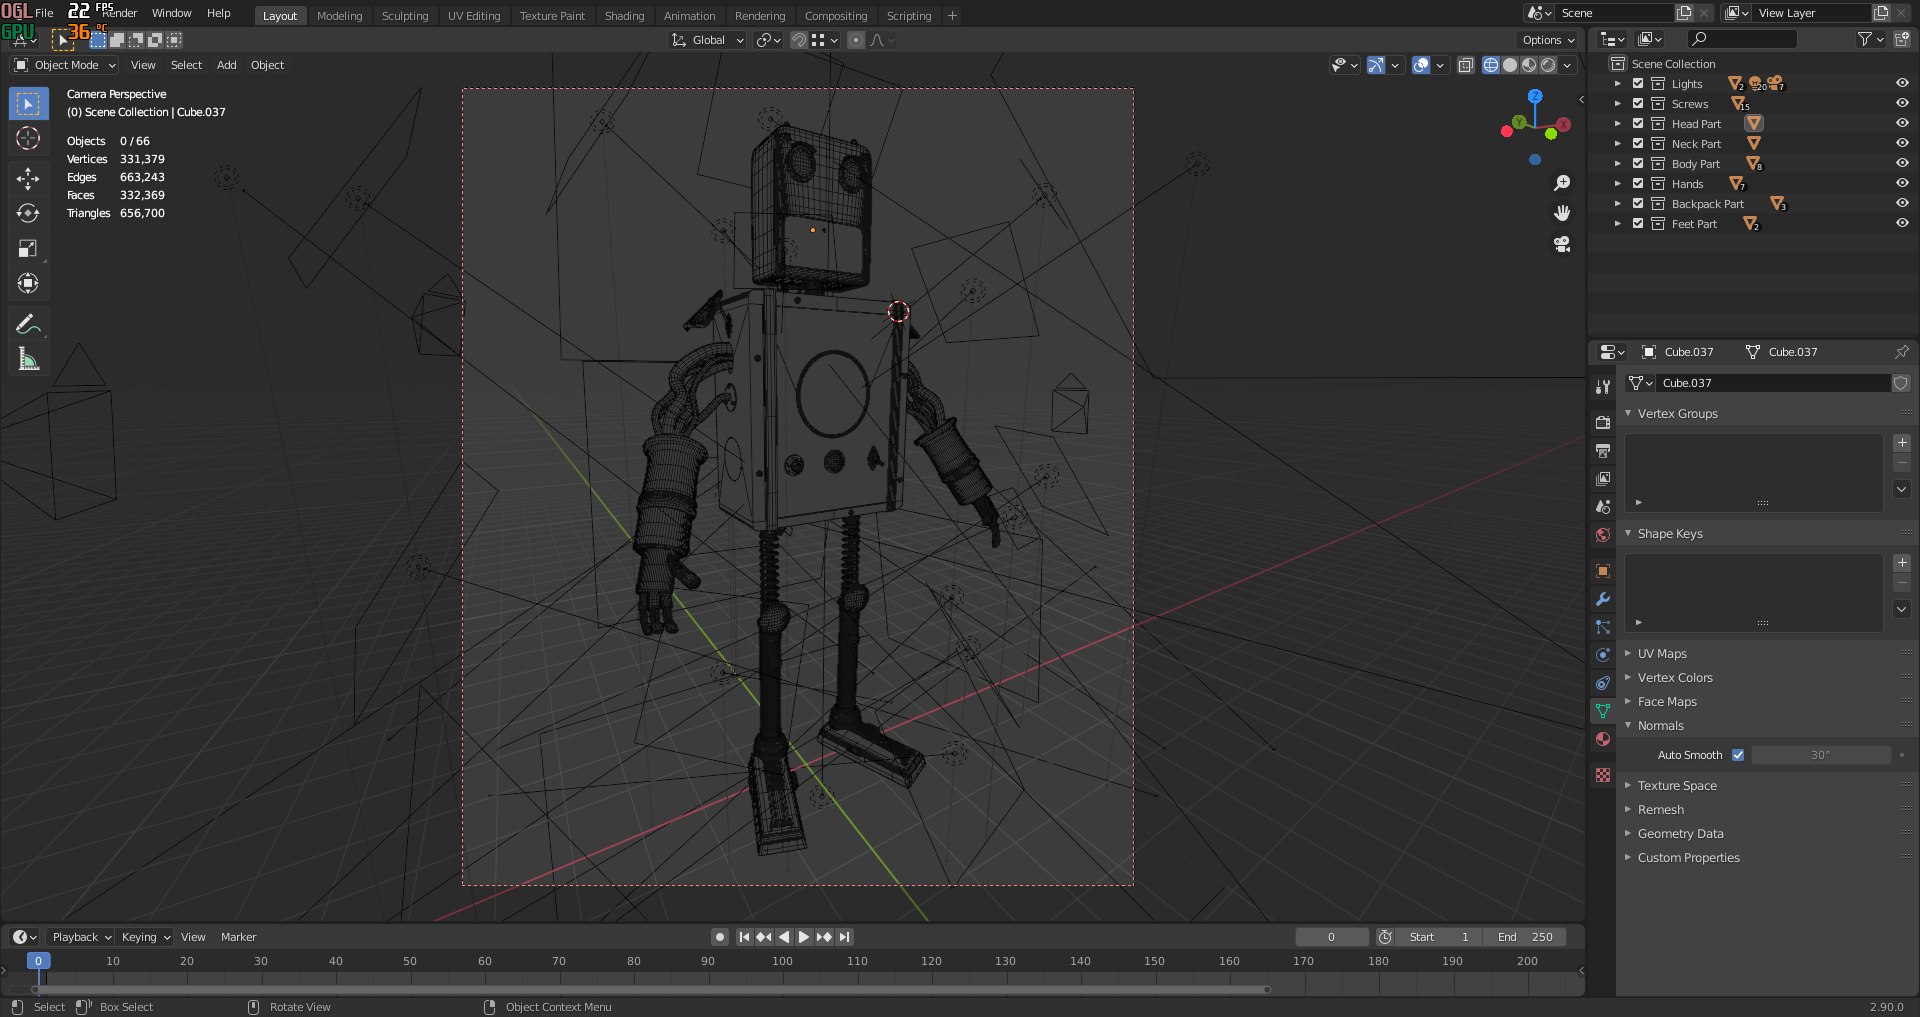Activate the Select Box tool
Screen dimensions: 1920x1017
tap(28, 104)
